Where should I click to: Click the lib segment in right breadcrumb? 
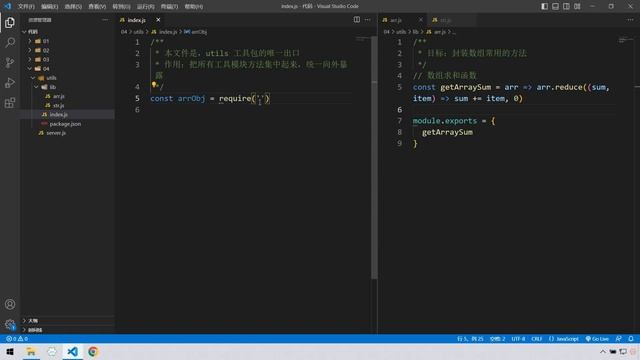coord(416,32)
